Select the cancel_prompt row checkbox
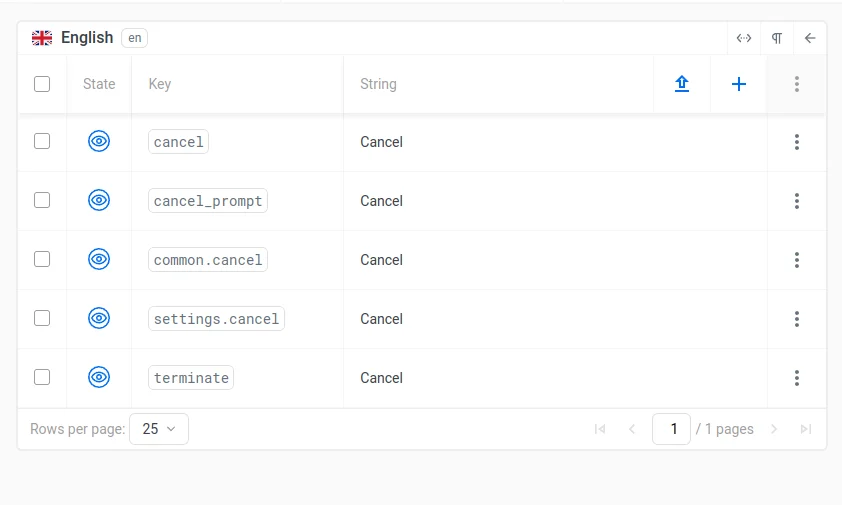The height and width of the screenshot is (505, 842). 42,201
